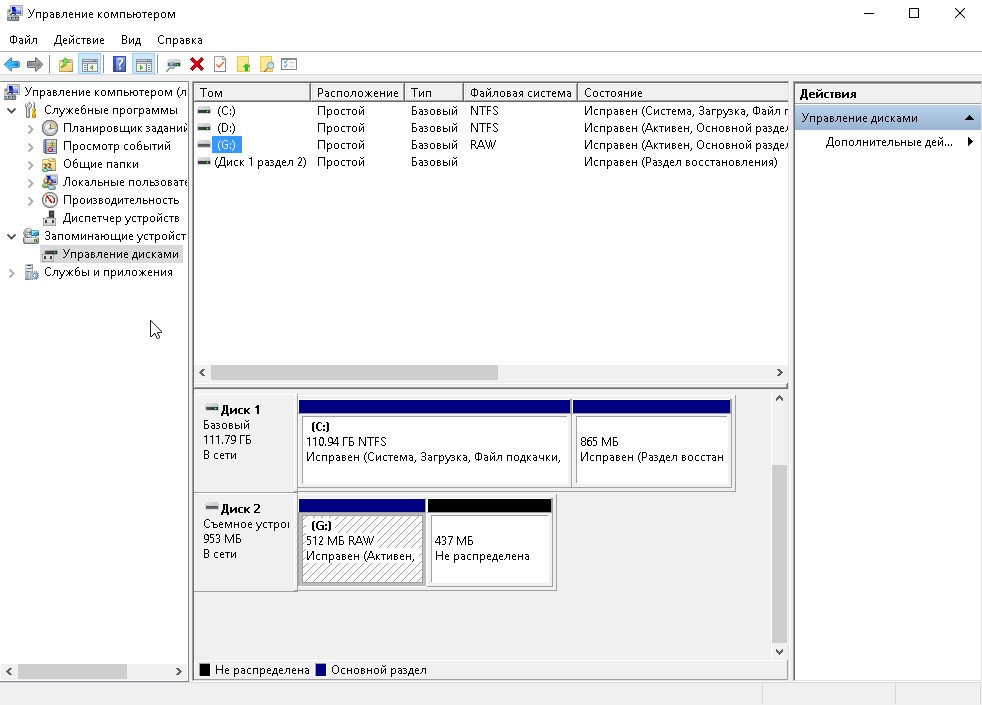The width and height of the screenshot is (982, 705).
Task: Click the horizontal scrollbar under volume list
Action: (354, 372)
